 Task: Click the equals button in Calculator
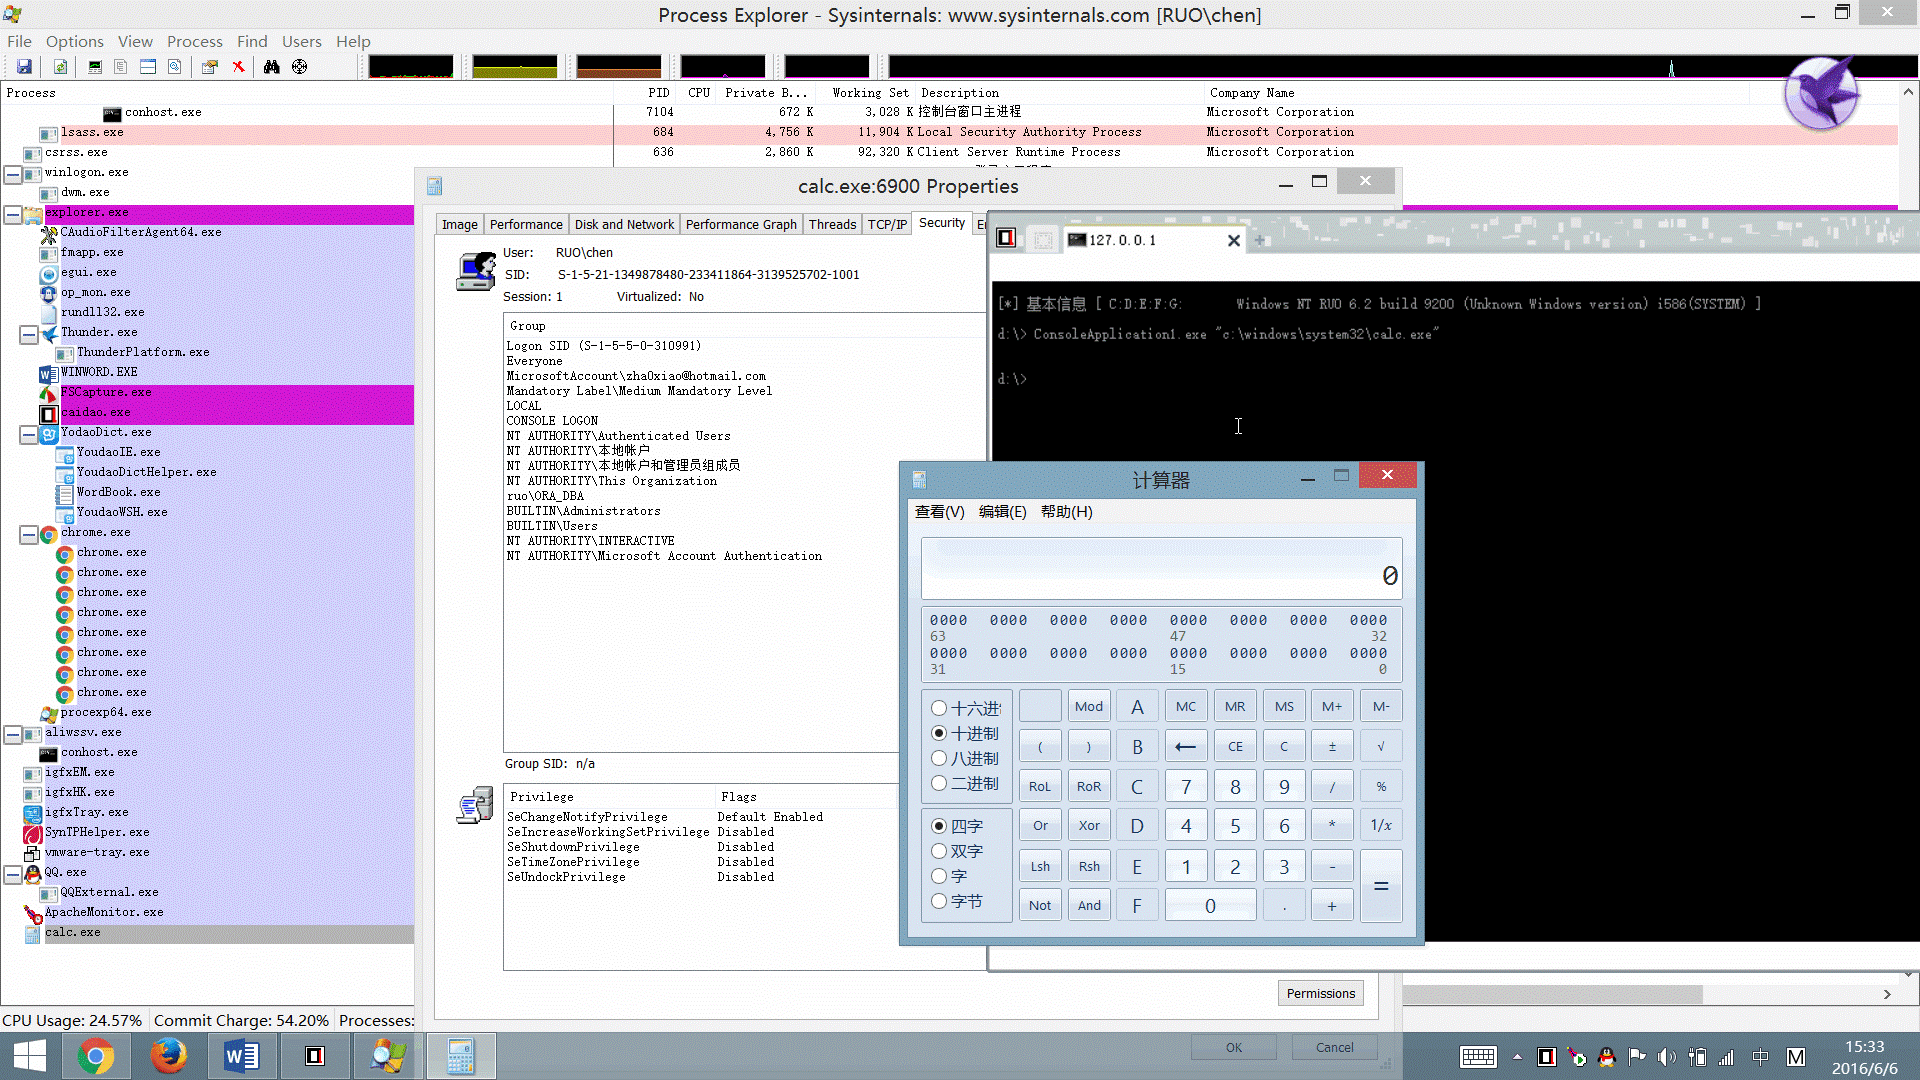[x=1381, y=886]
